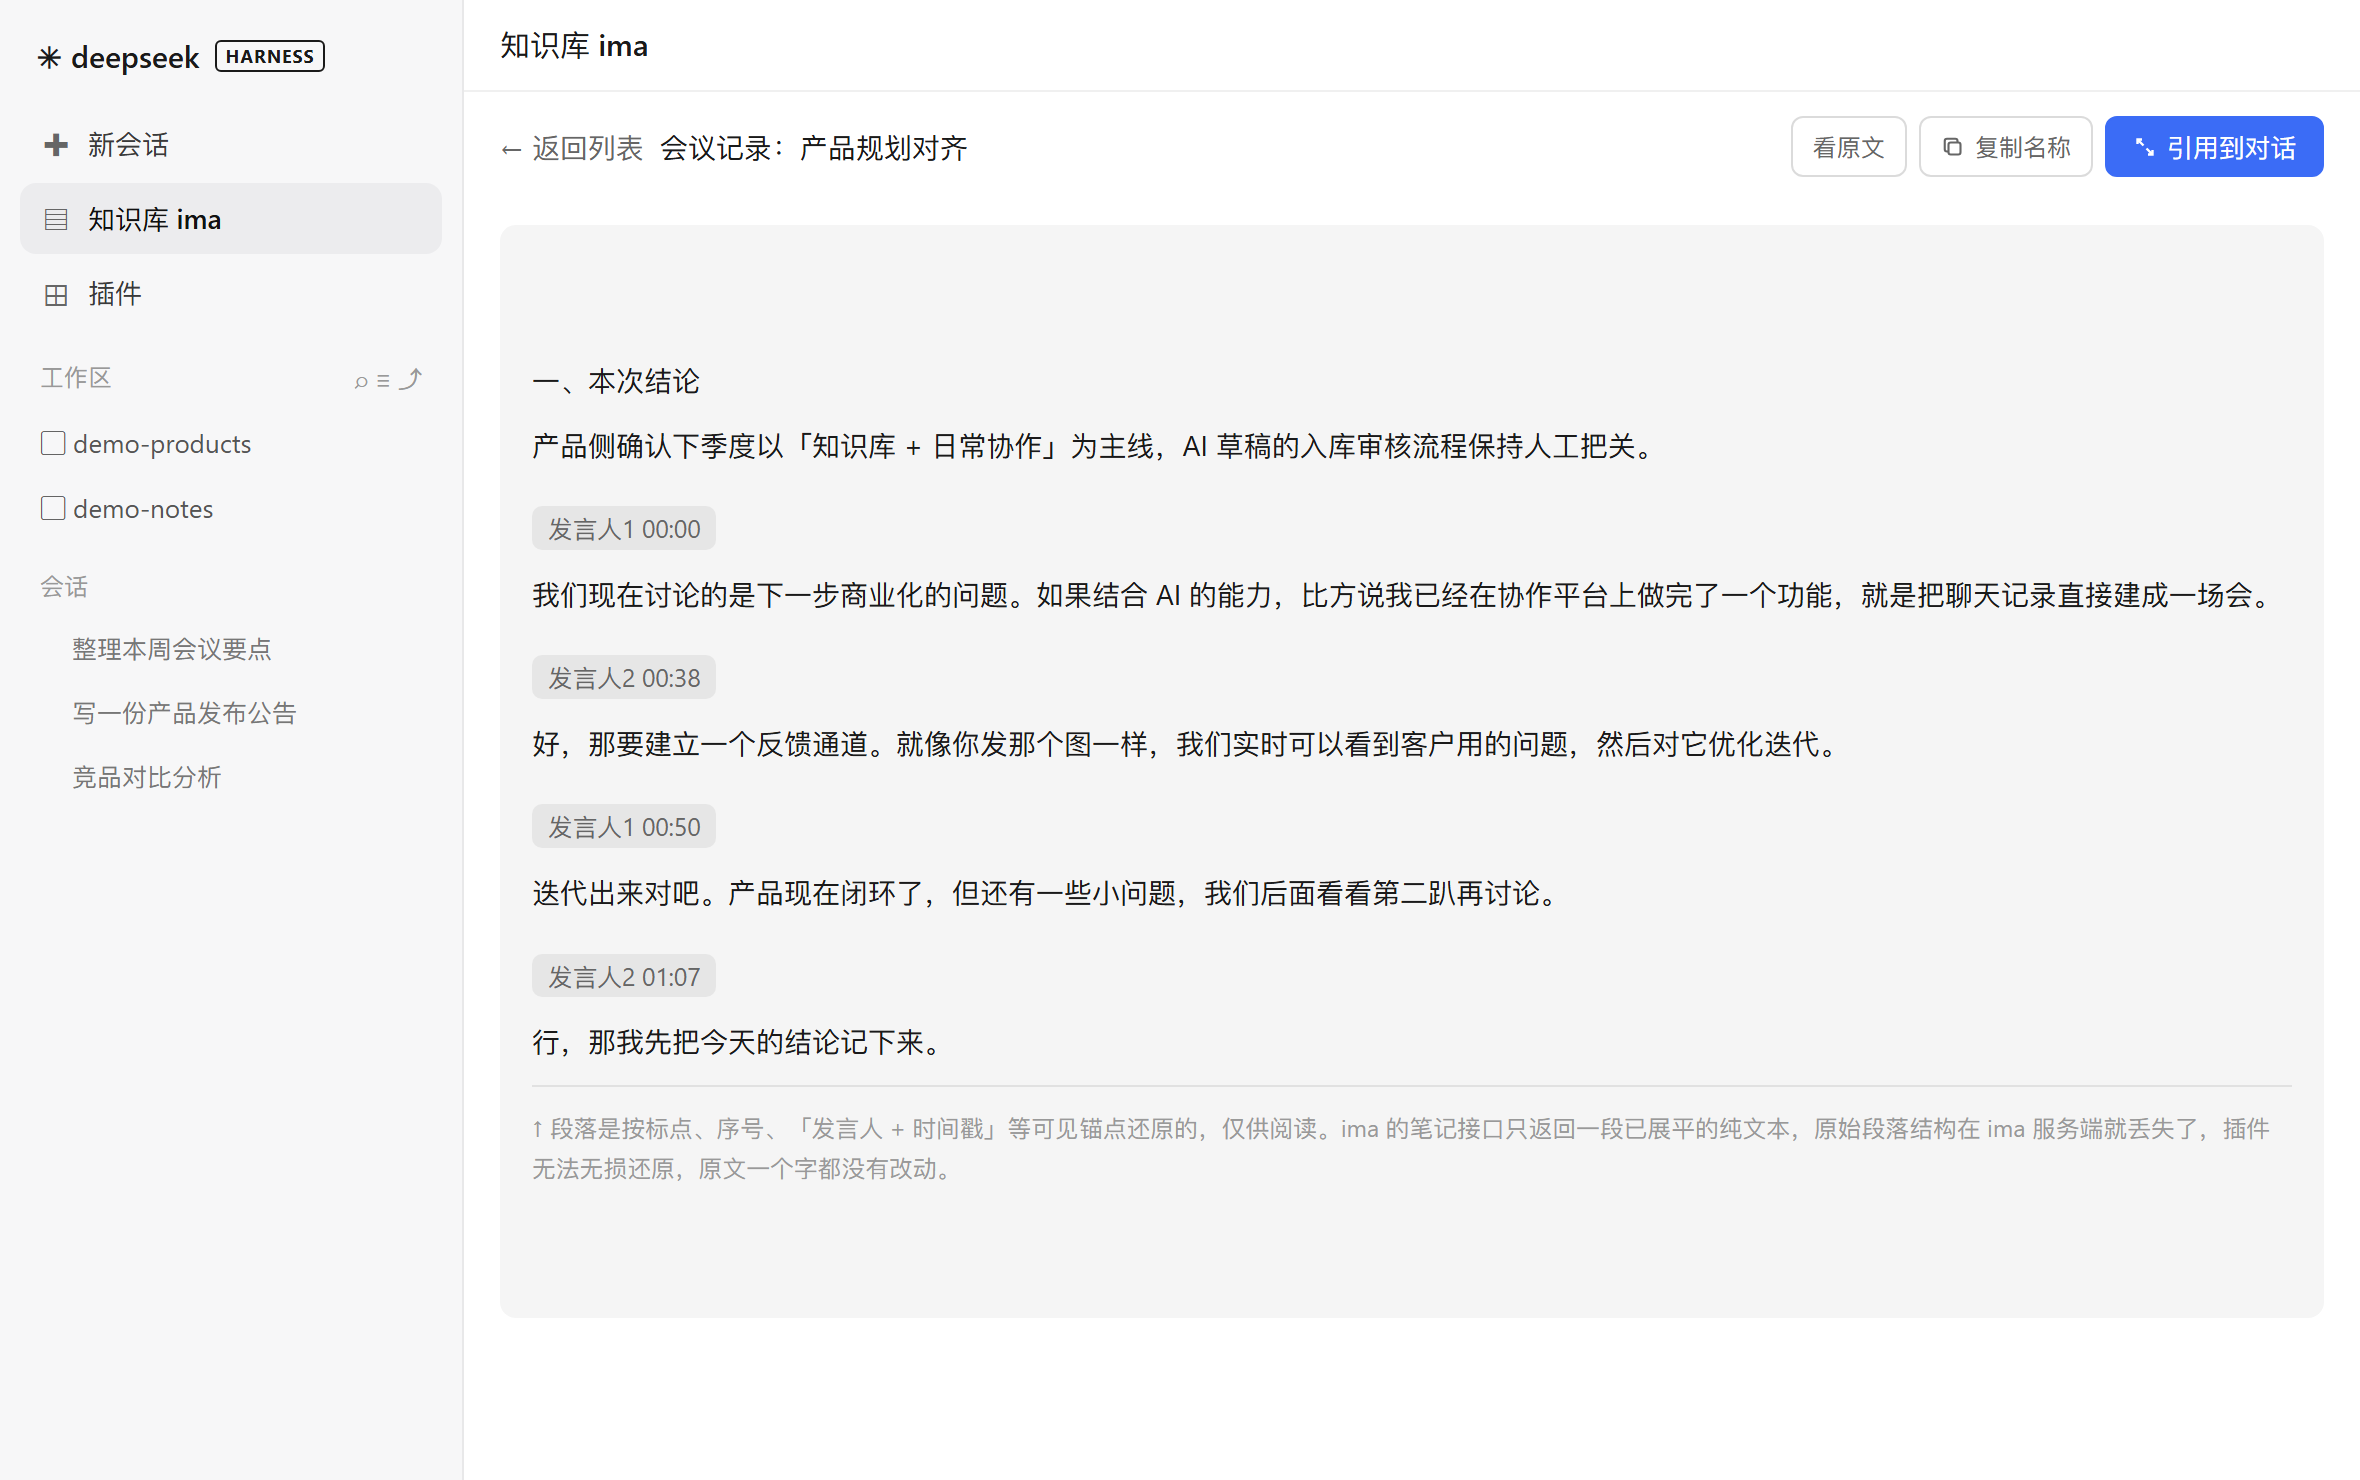Click the arrow icon in 引用到对话

tap(2144, 147)
